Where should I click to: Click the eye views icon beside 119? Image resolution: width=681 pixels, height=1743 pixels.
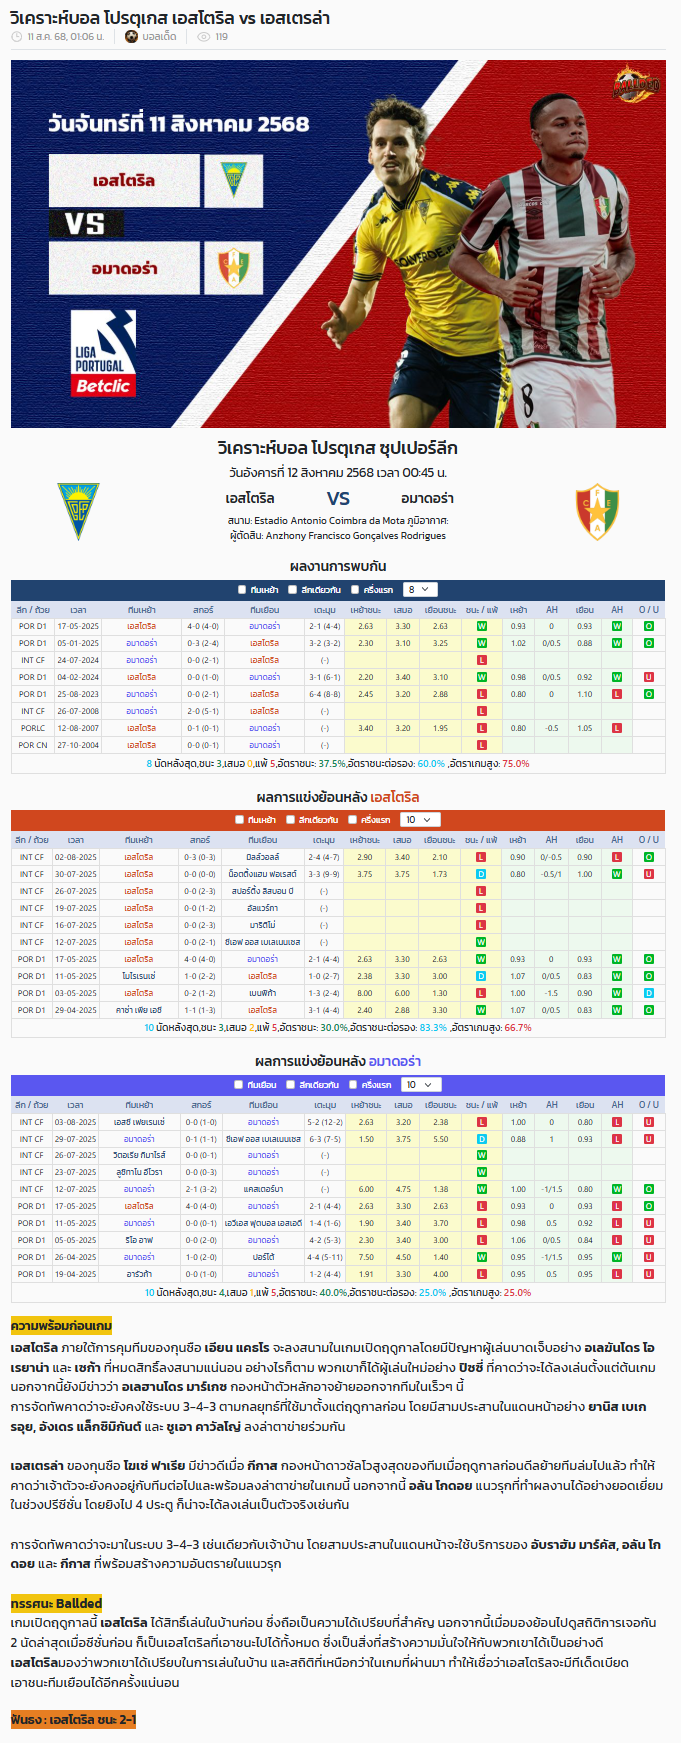[x=204, y=36]
